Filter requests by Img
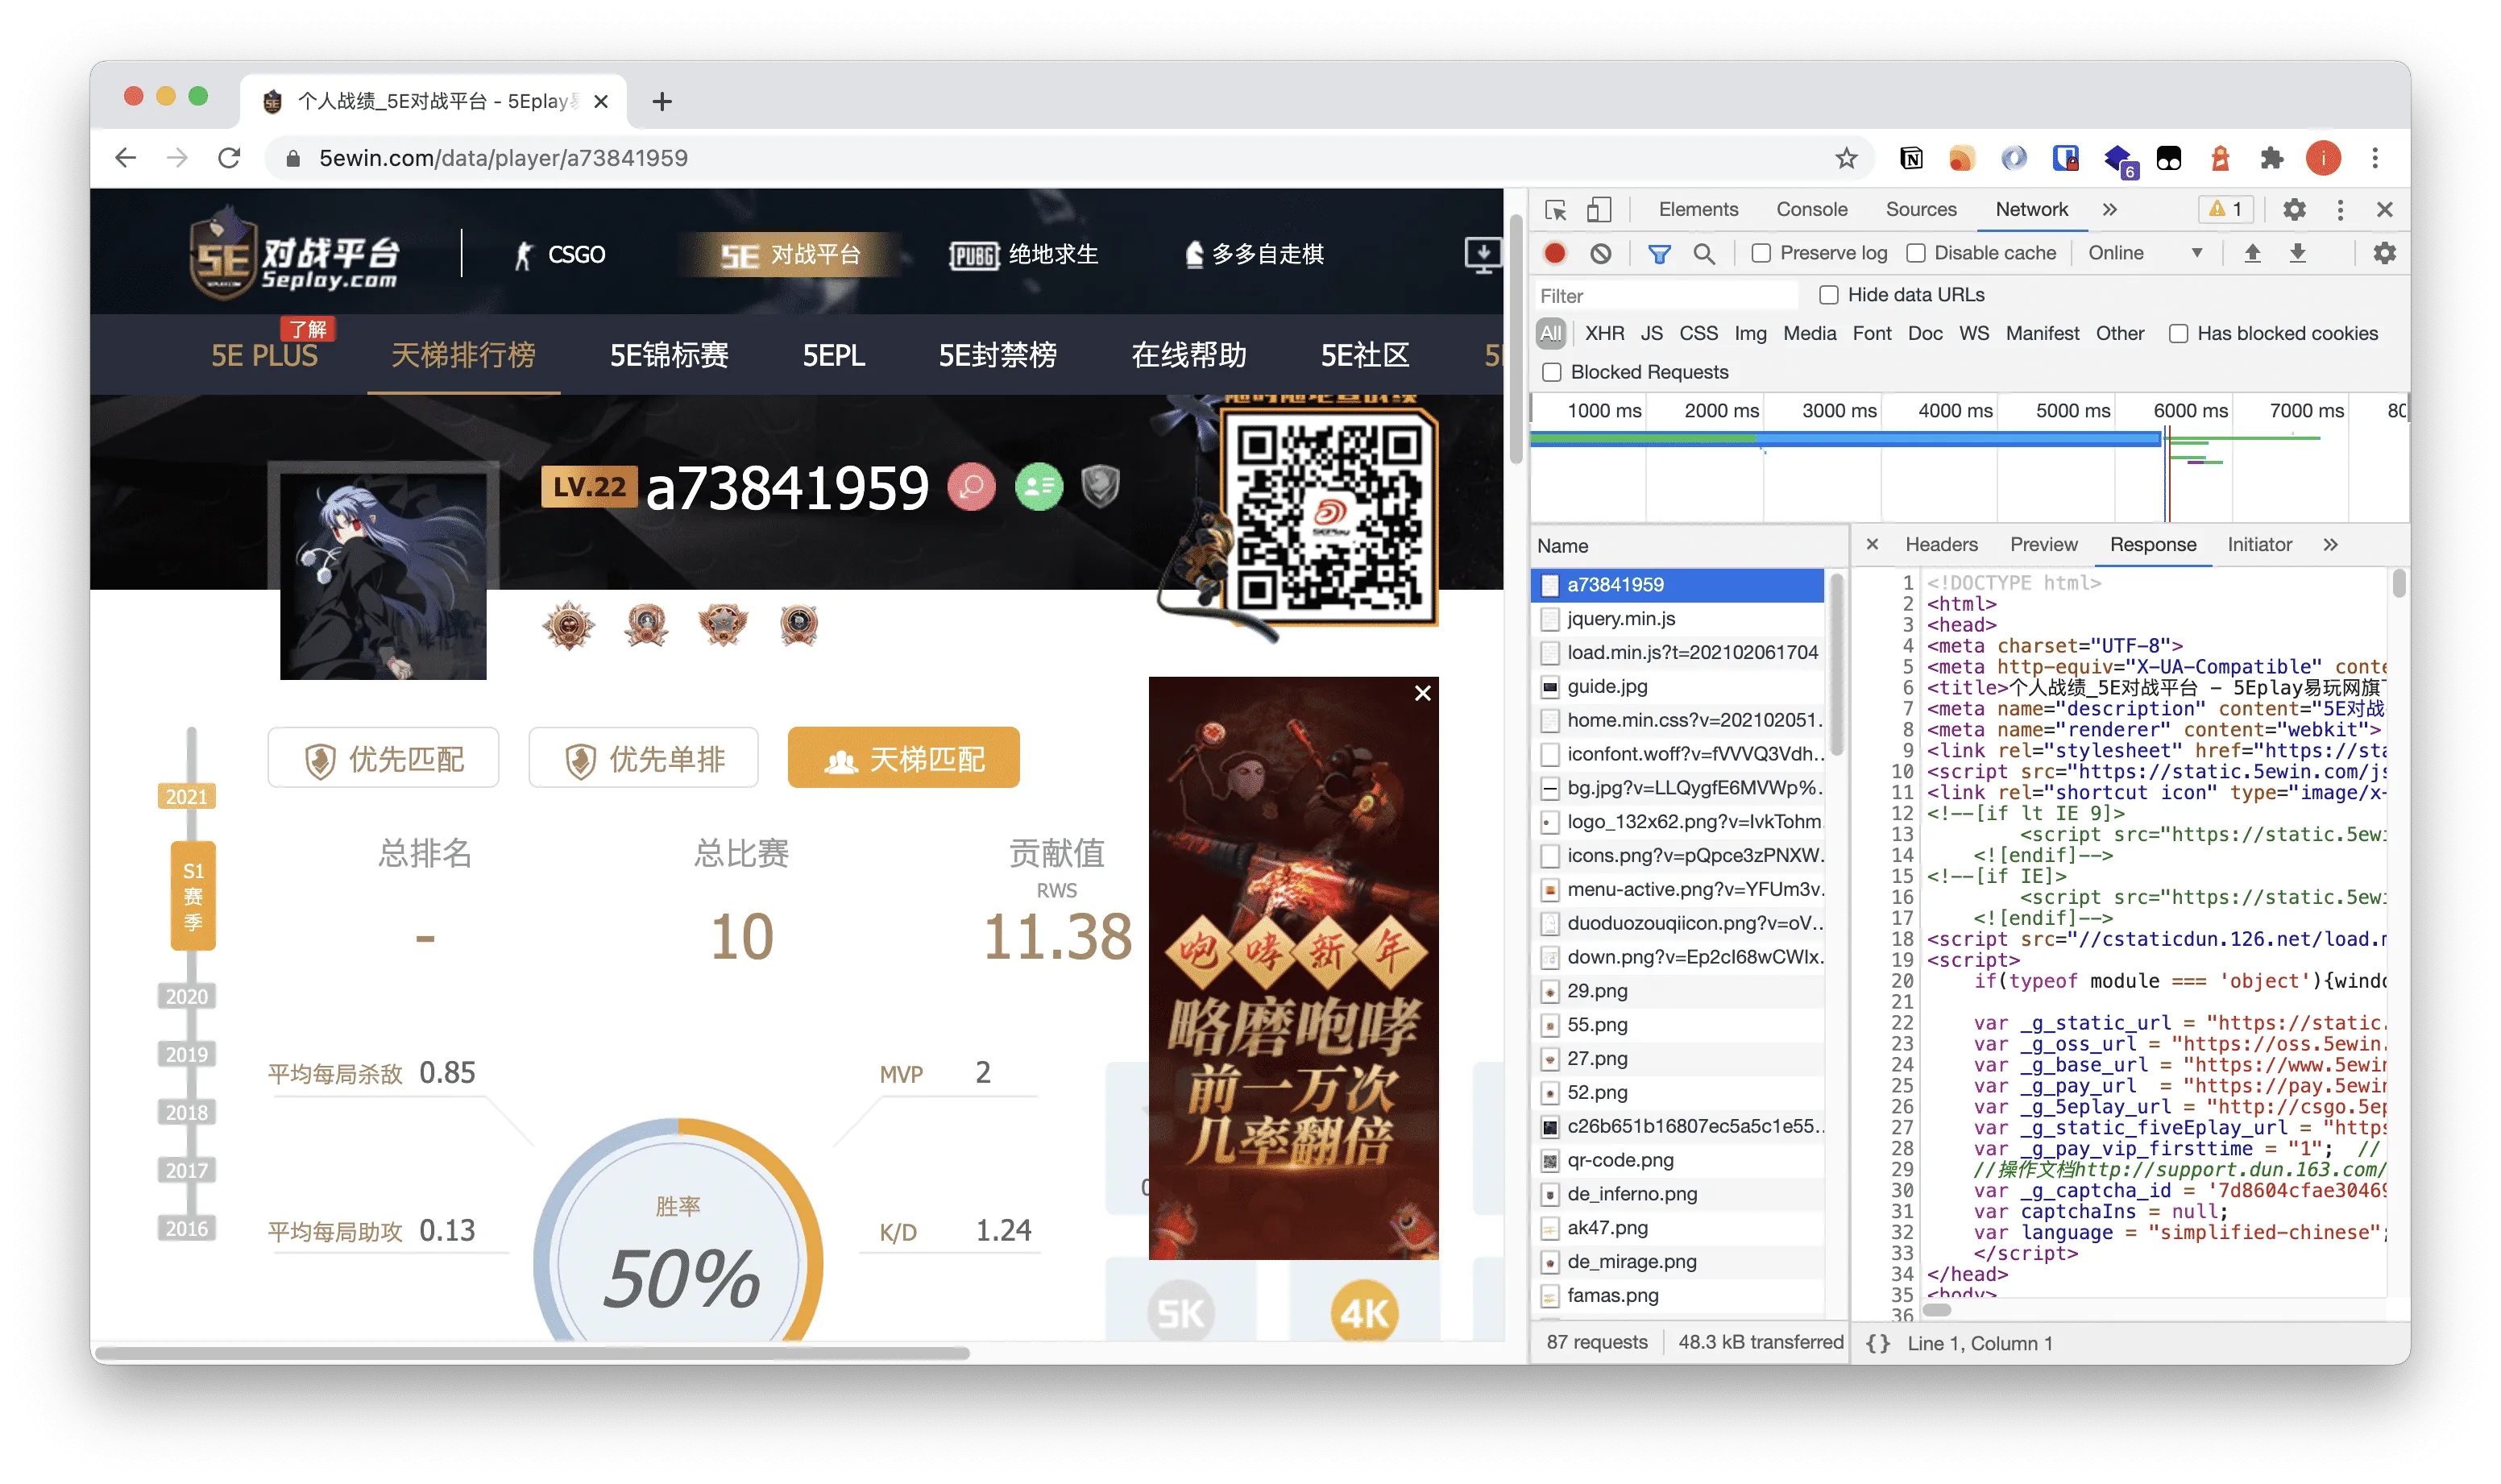This screenshot has height=1484, width=2501. pos(1749,333)
